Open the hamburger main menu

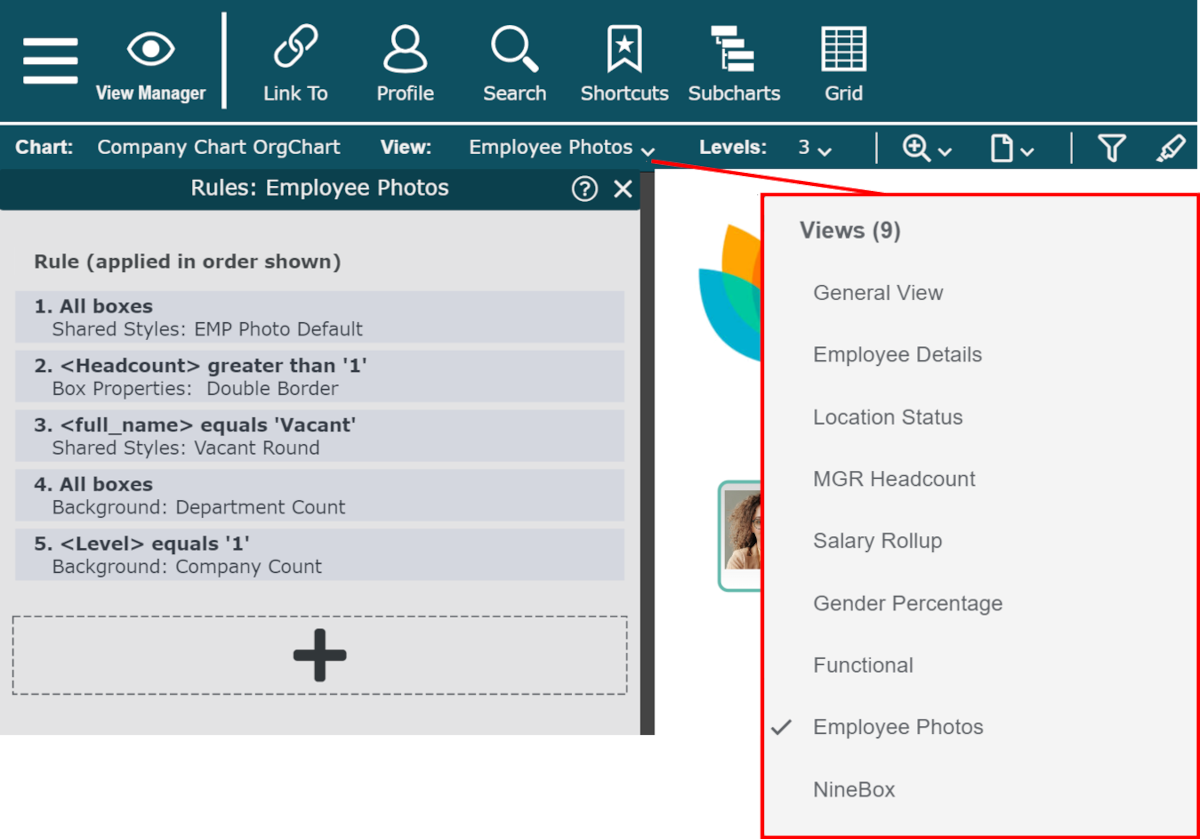[50, 62]
